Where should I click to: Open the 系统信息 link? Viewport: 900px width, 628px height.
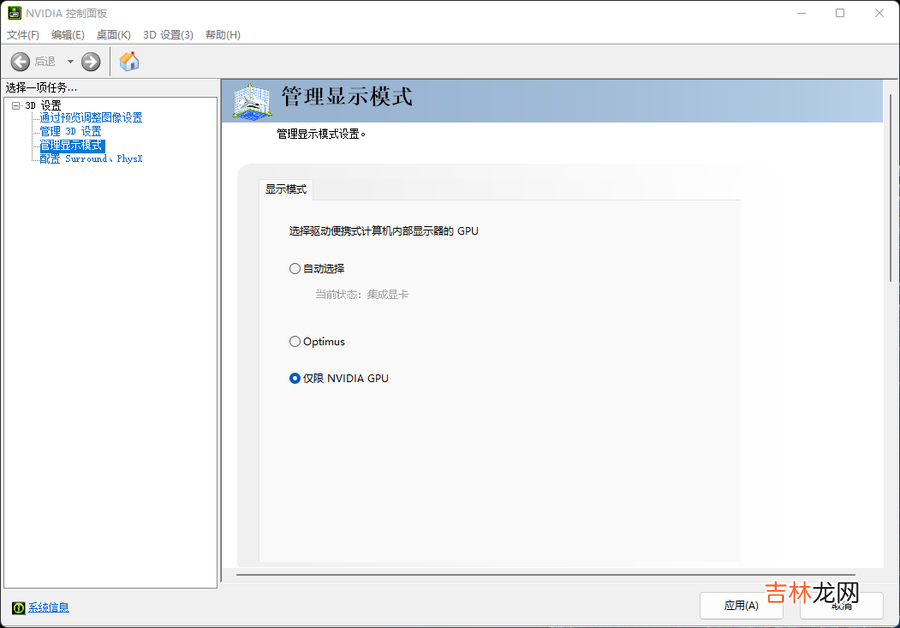48,607
